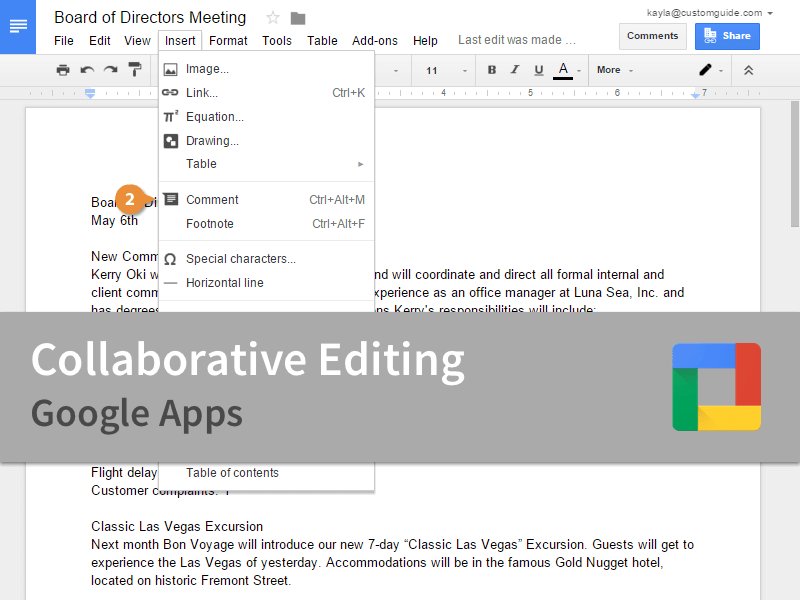This screenshot has width=800, height=600.
Task: Insert a Horizontal line
Action: (x=266, y=283)
